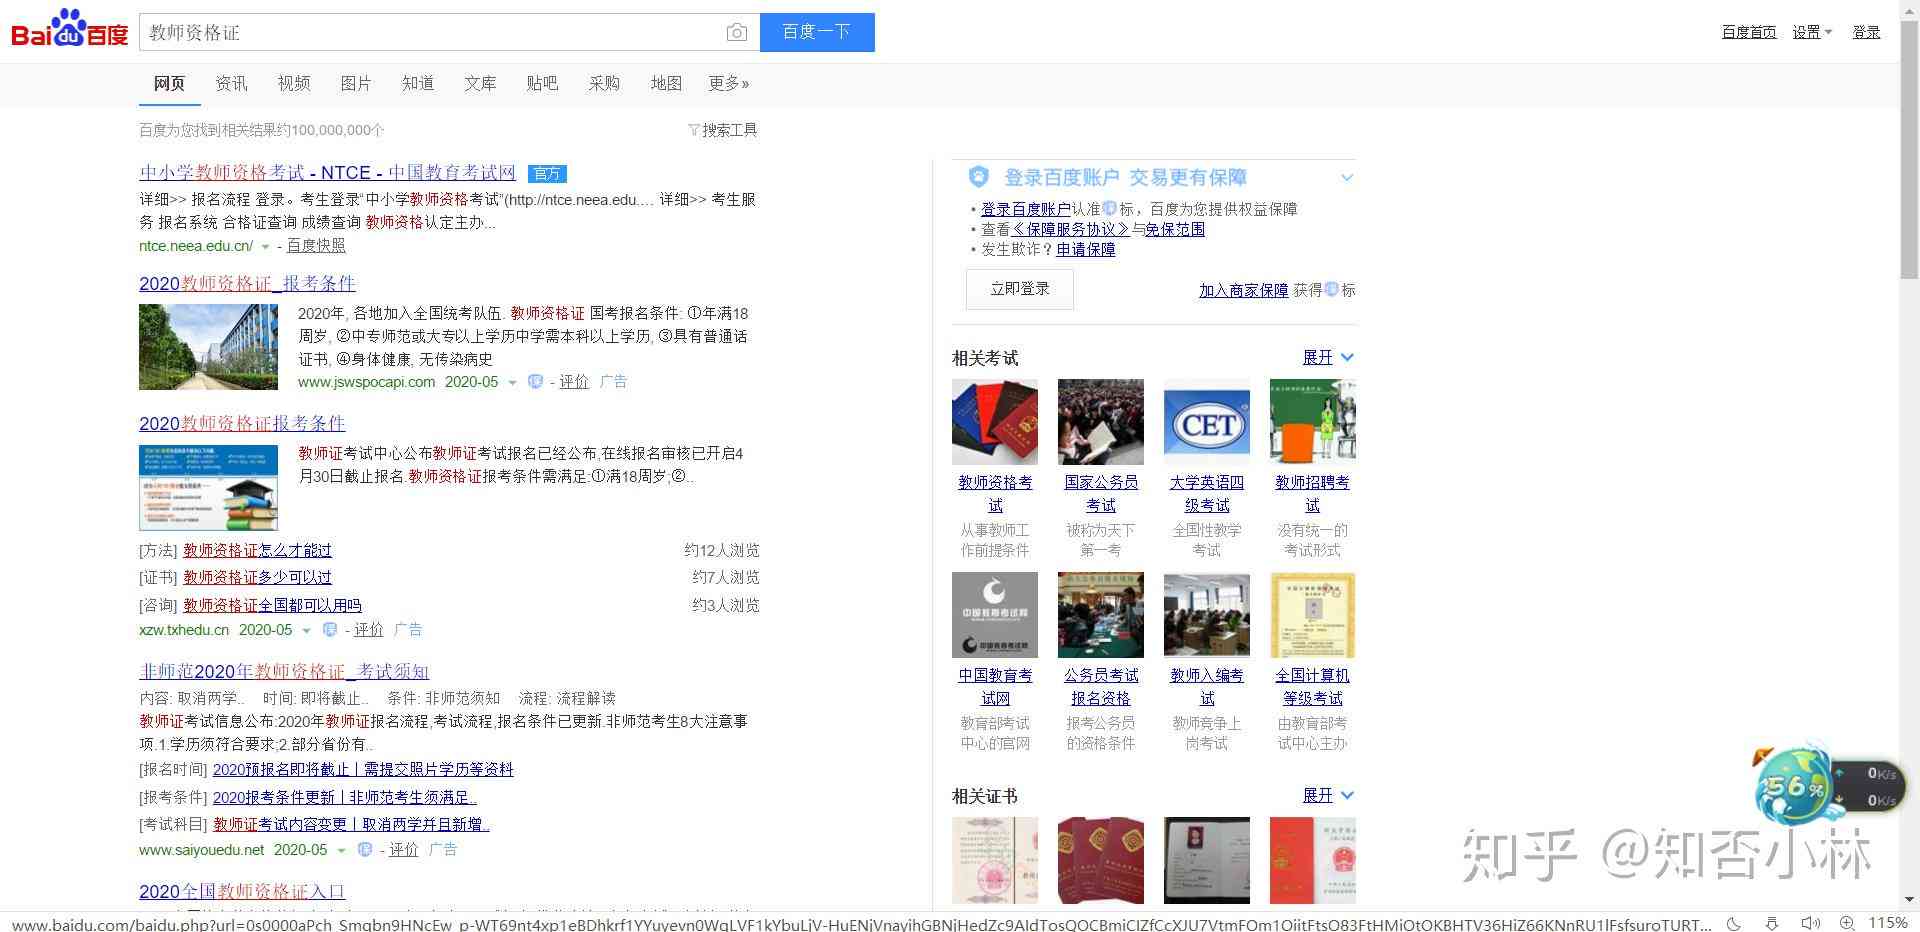Open 2020全国教师资格证入口 result
The width and height of the screenshot is (1920, 932).
[242, 892]
